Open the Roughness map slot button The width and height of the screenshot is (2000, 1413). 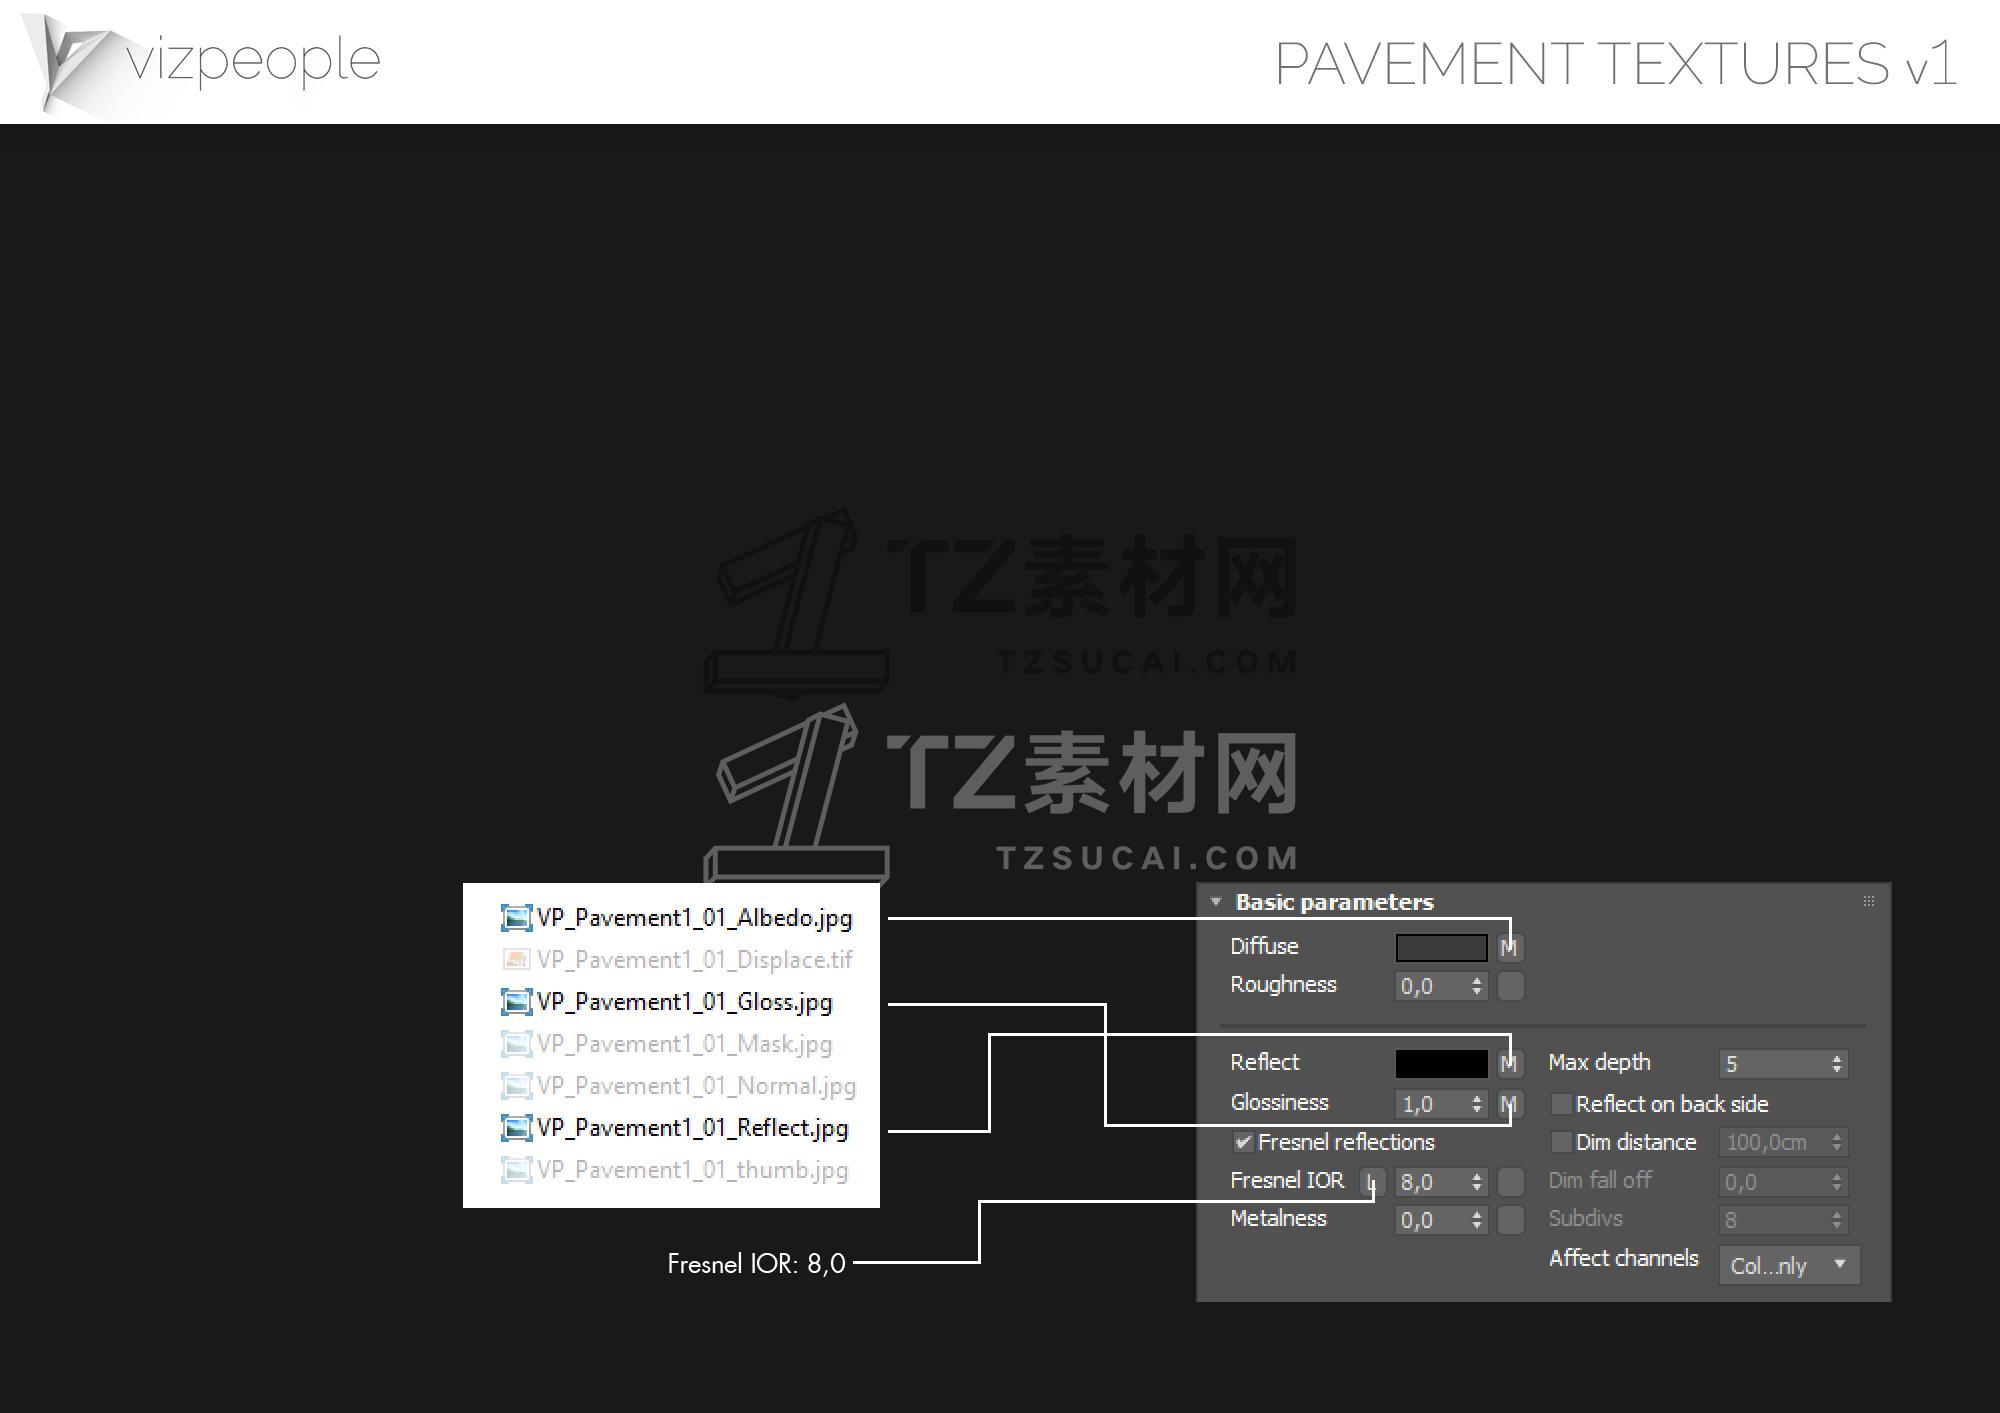click(1510, 986)
